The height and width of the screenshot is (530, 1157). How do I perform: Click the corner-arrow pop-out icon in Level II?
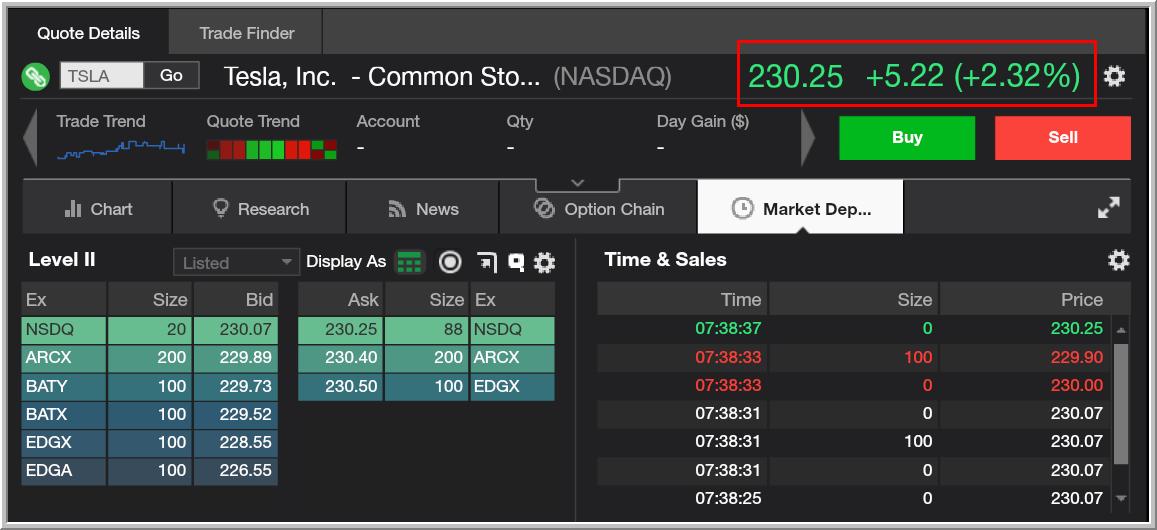[x=487, y=262]
